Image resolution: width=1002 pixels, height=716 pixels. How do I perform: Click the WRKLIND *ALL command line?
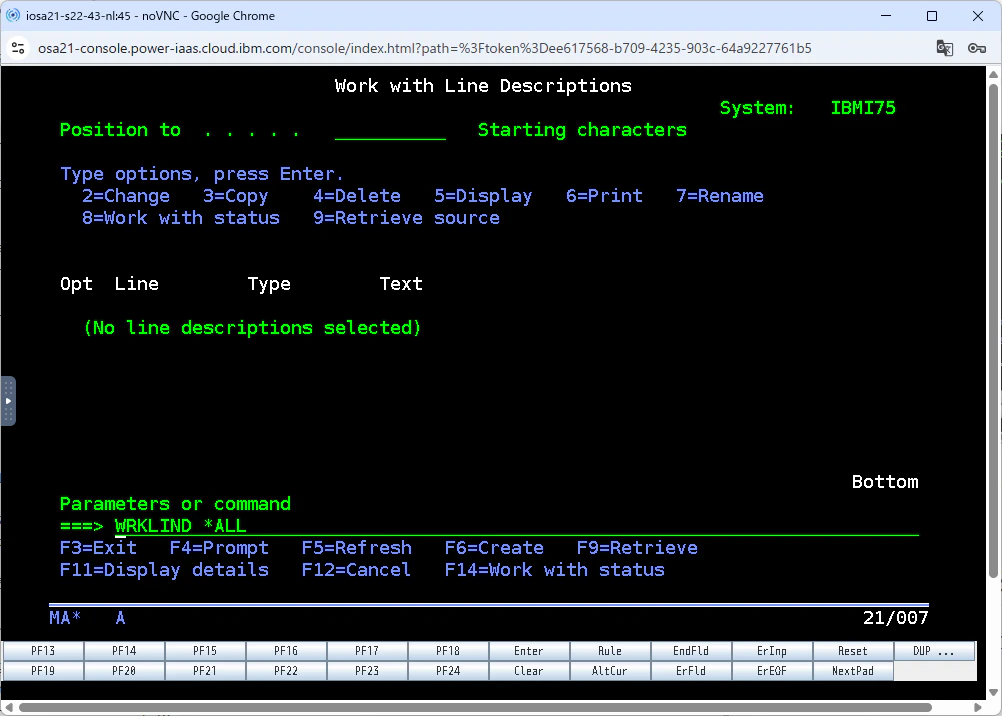[x=516, y=526]
